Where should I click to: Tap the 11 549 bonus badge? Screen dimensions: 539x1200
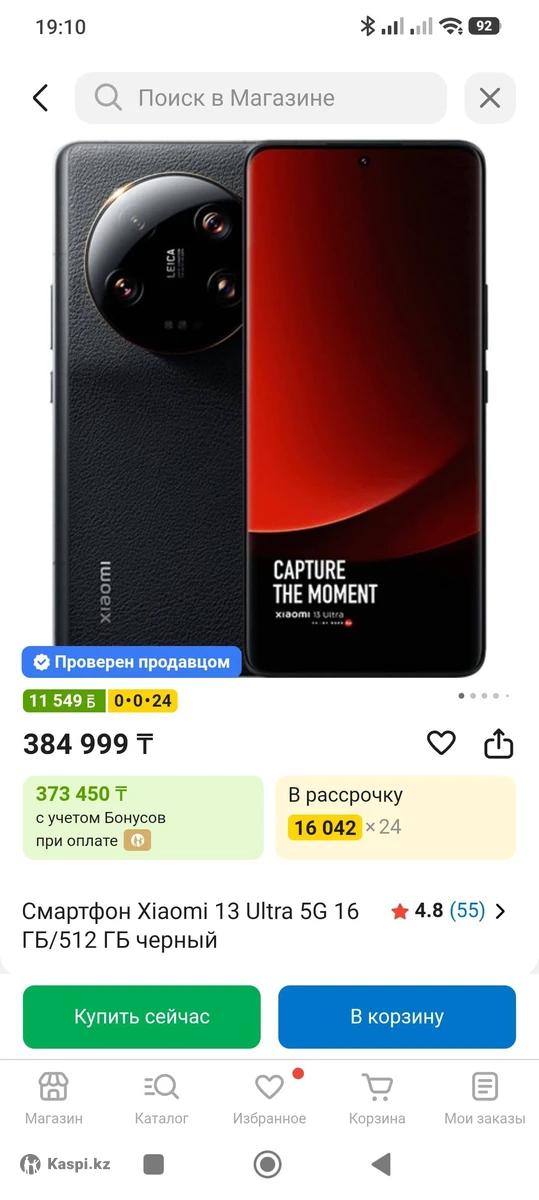click(x=64, y=701)
